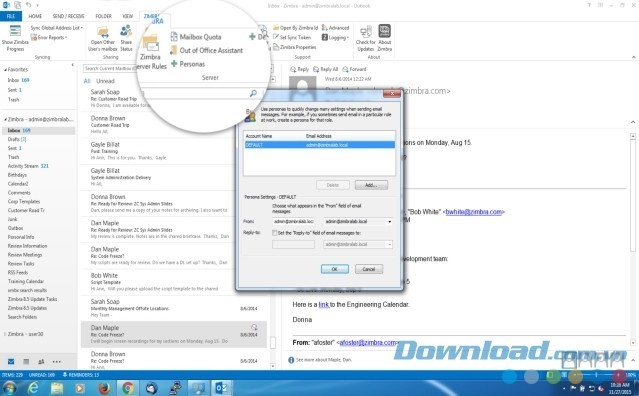Expand the Zimbra - user30 account
This screenshot has height=396, width=639.
(5, 334)
